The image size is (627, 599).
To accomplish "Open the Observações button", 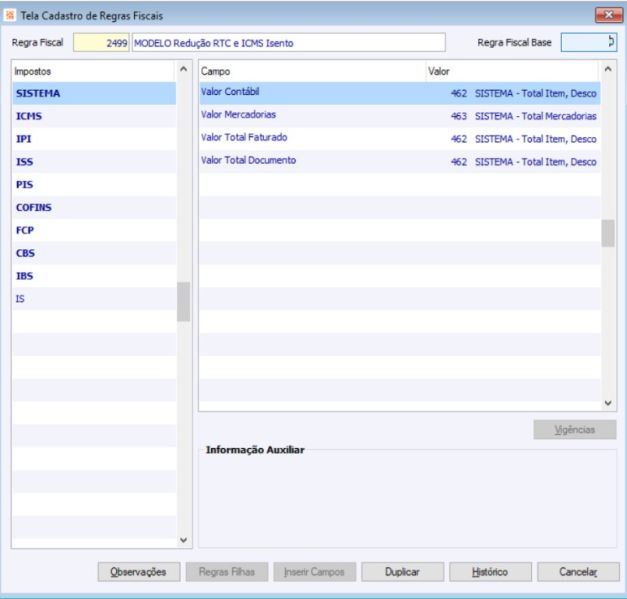I will click(x=139, y=572).
